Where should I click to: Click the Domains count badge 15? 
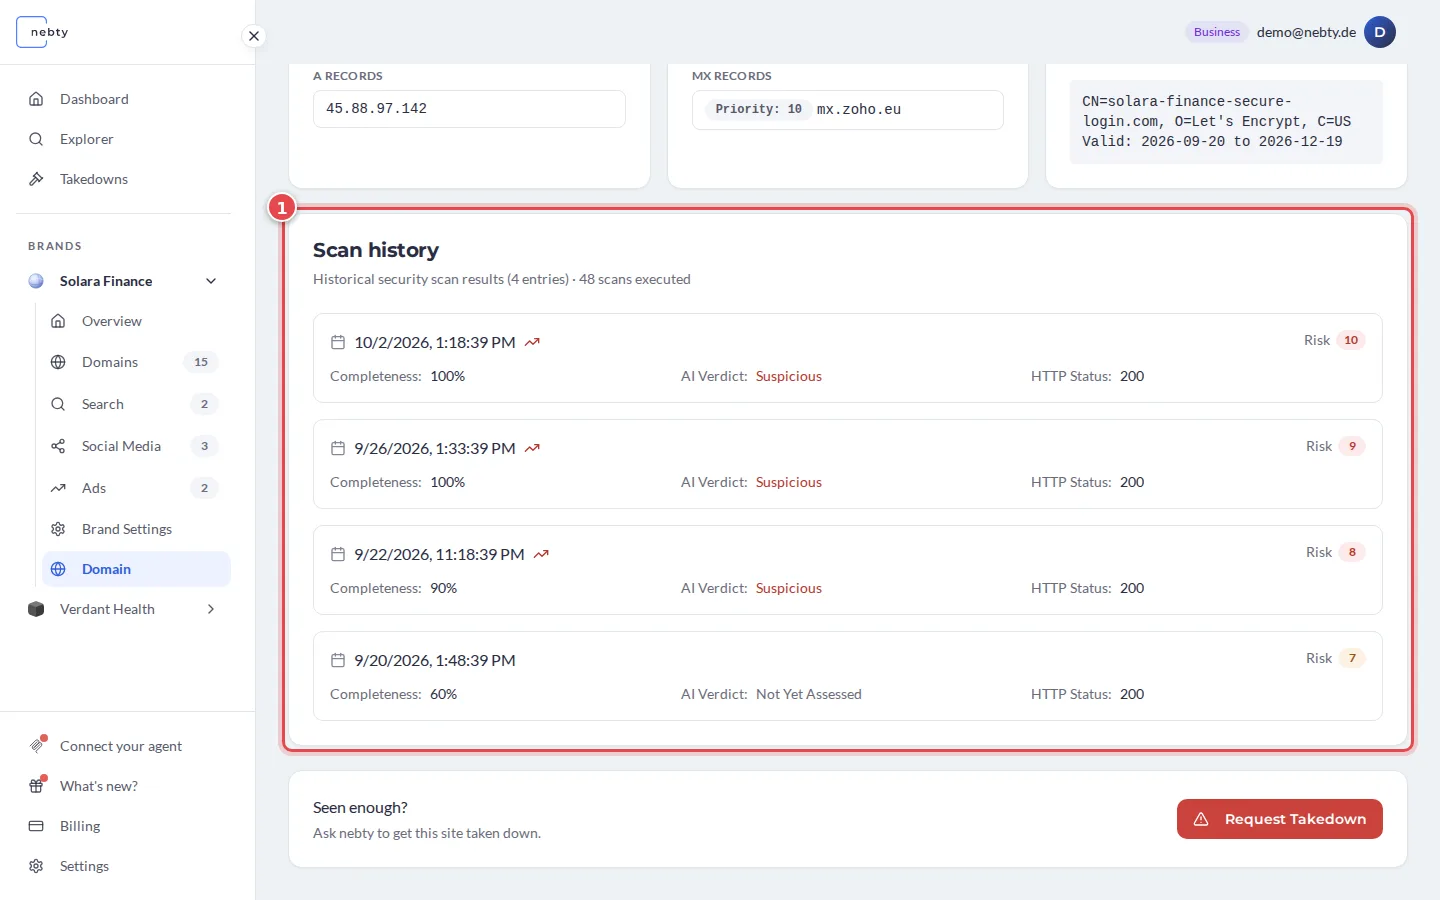(x=201, y=362)
